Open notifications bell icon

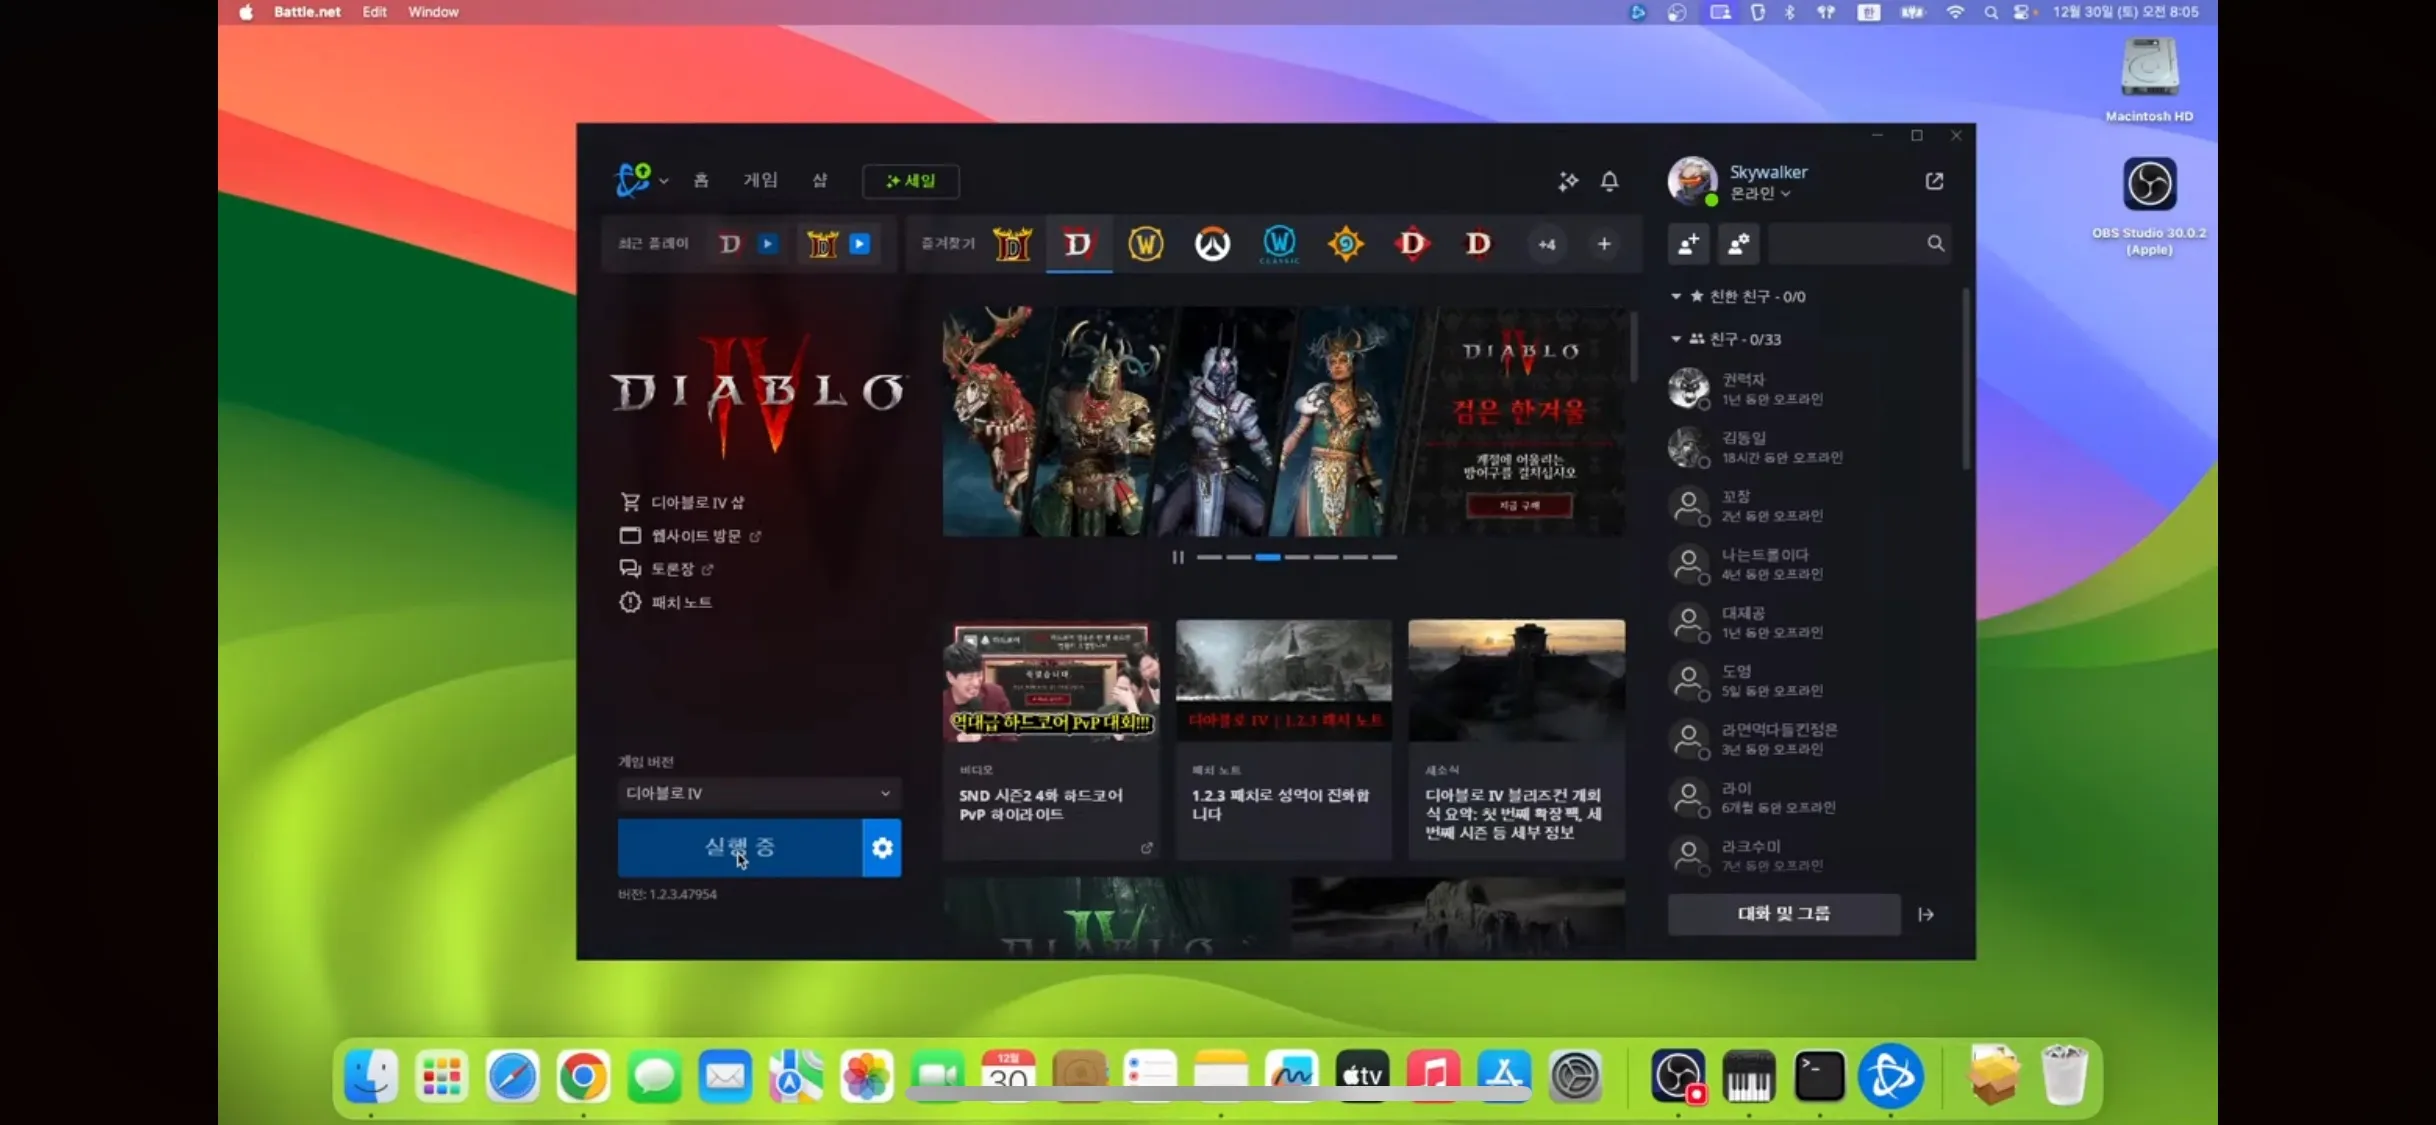click(x=1609, y=181)
